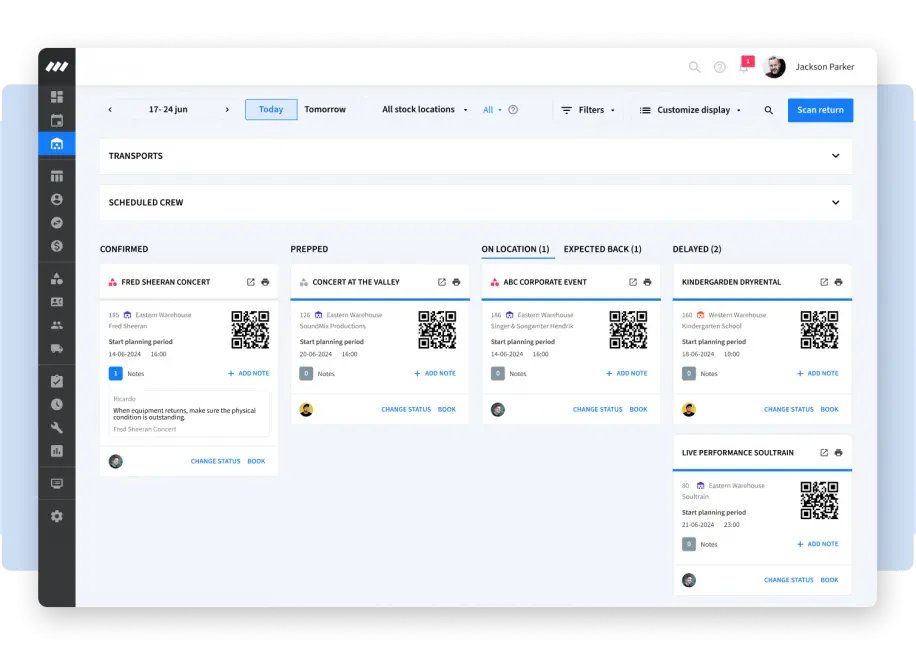916x655 pixels.
Task: Open the circular arrow icon in sidebar
Action: click(x=57, y=223)
